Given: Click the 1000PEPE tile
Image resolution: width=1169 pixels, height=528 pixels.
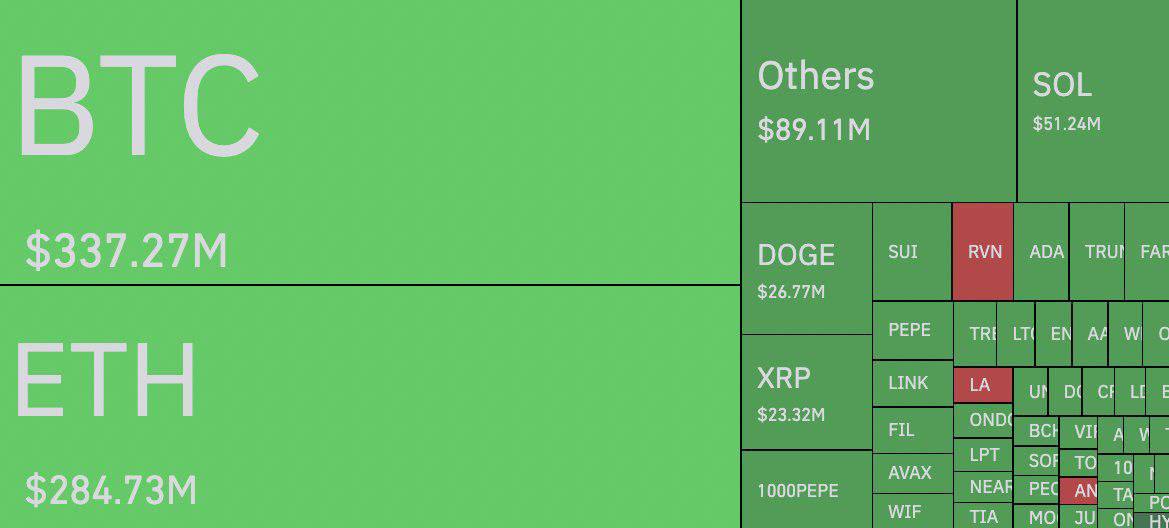Looking at the screenshot, I should (x=807, y=489).
